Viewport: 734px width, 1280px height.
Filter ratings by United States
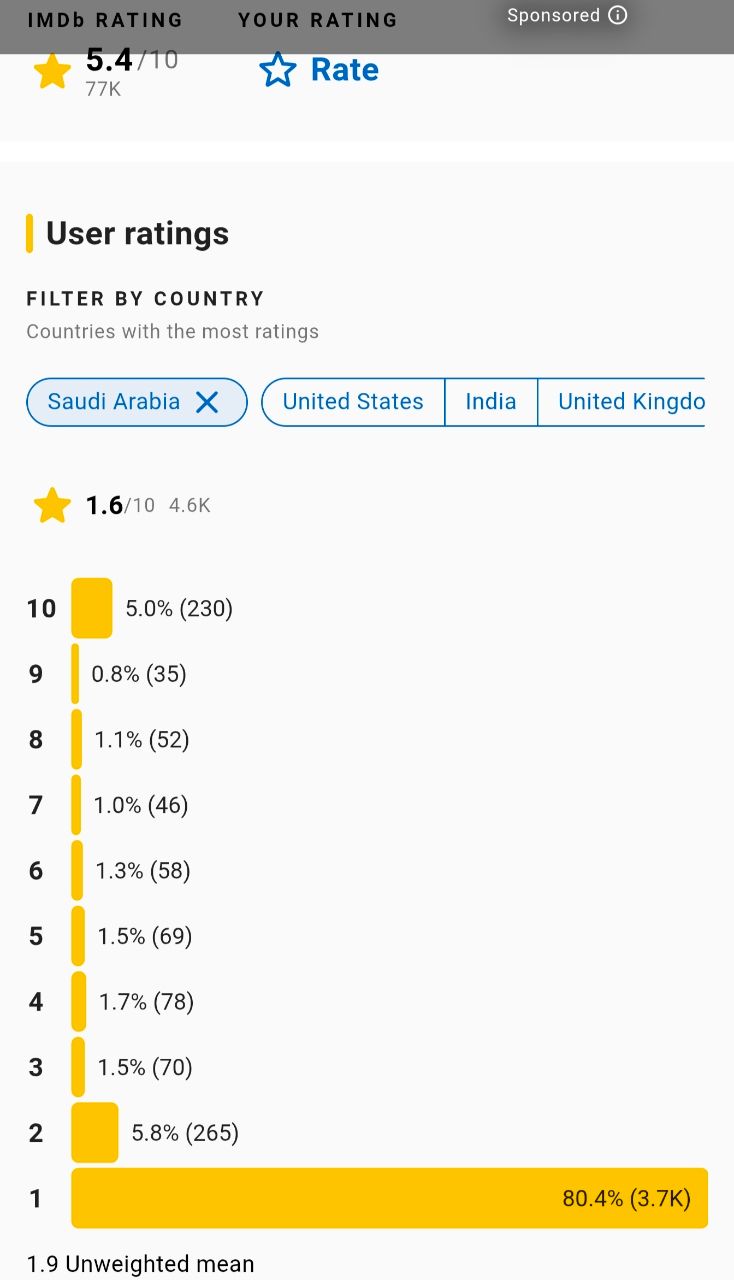click(x=353, y=402)
